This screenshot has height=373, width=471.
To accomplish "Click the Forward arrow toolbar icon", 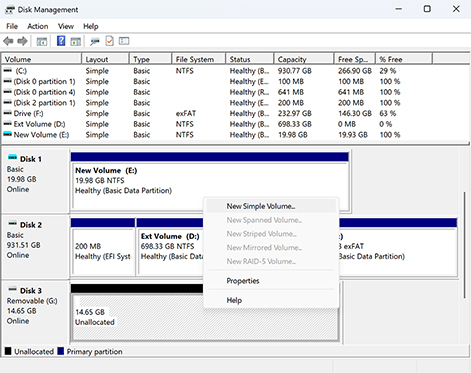I will 22,41.
